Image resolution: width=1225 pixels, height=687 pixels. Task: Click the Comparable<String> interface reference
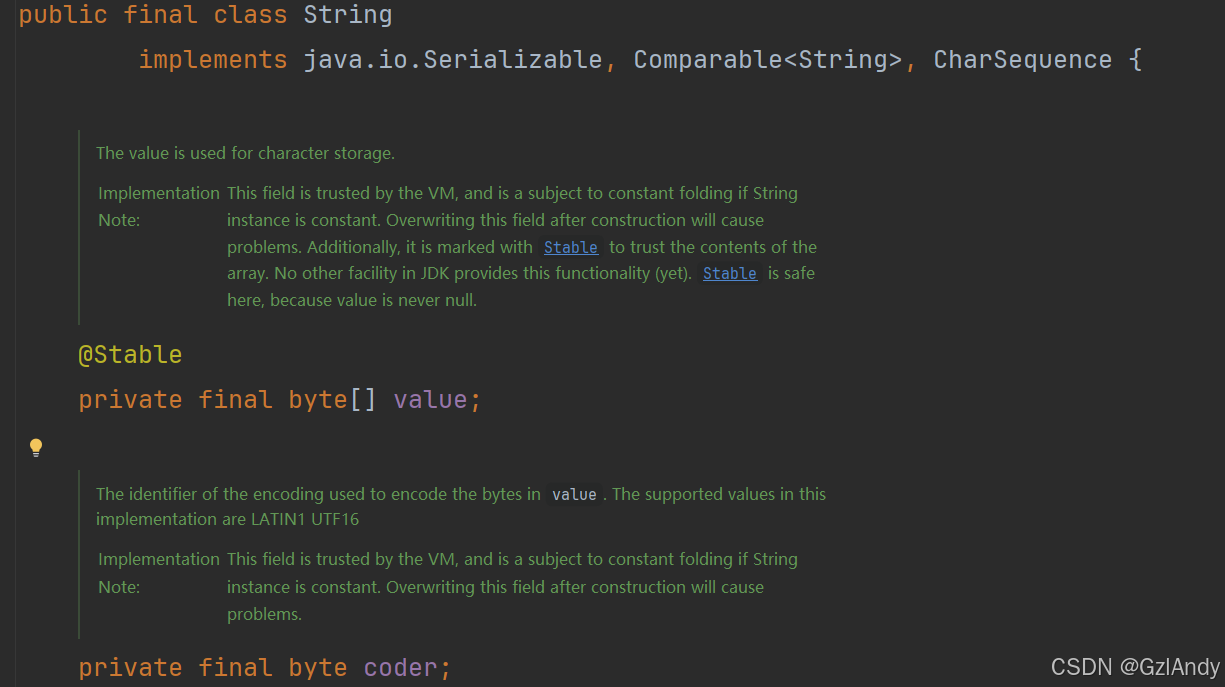click(x=767, y=59)
